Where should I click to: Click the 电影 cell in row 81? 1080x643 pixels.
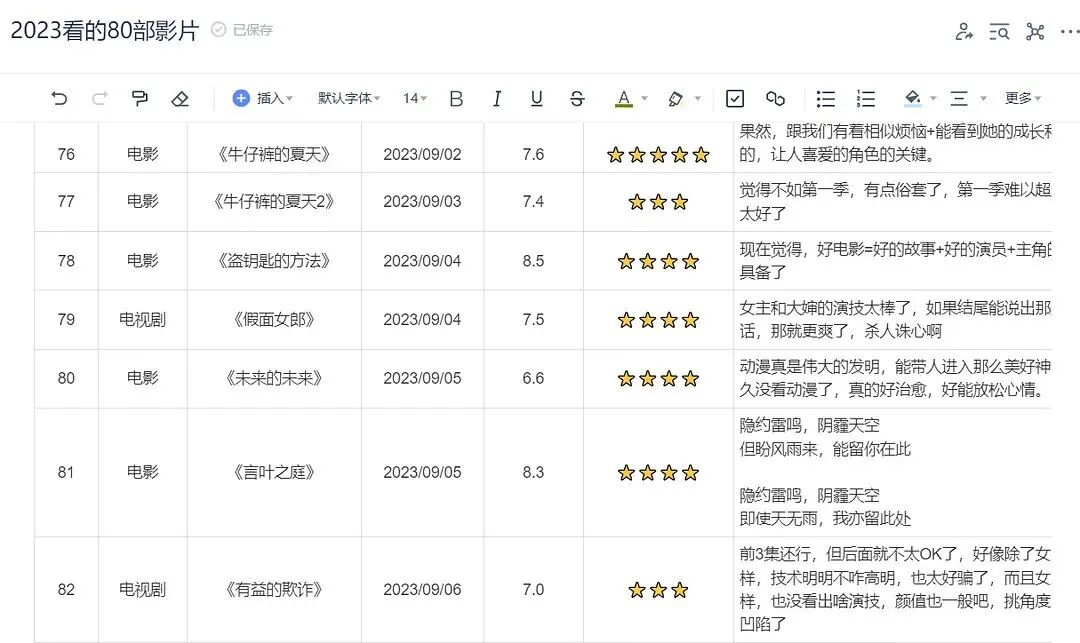click(143, 472)
